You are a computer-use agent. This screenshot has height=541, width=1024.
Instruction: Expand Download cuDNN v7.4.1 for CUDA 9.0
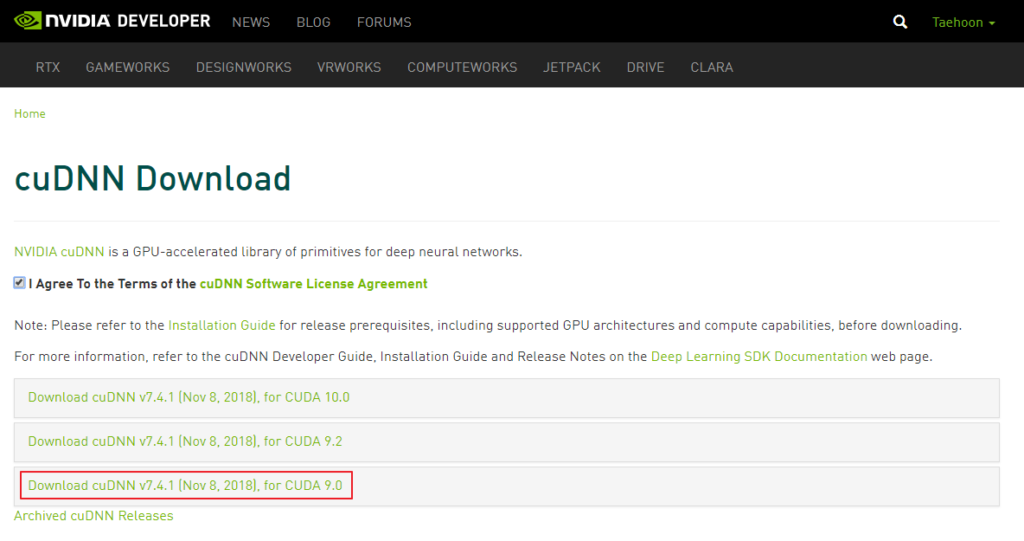point(507,485)
